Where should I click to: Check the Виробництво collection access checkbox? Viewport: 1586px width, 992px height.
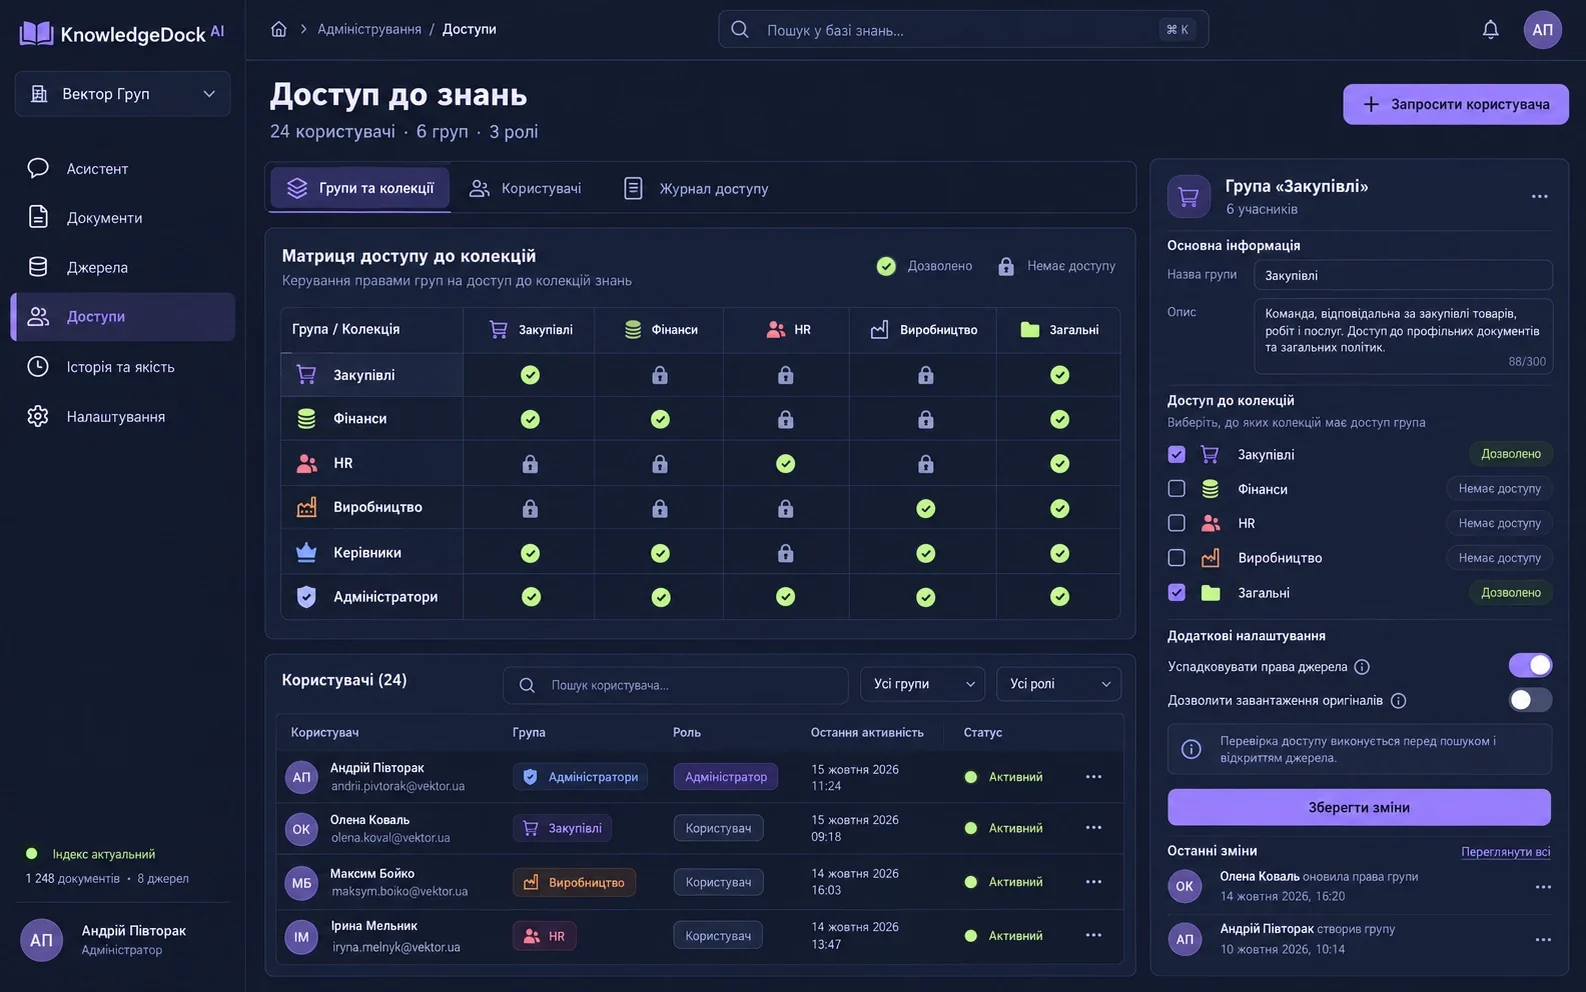tap(1177, 558)
